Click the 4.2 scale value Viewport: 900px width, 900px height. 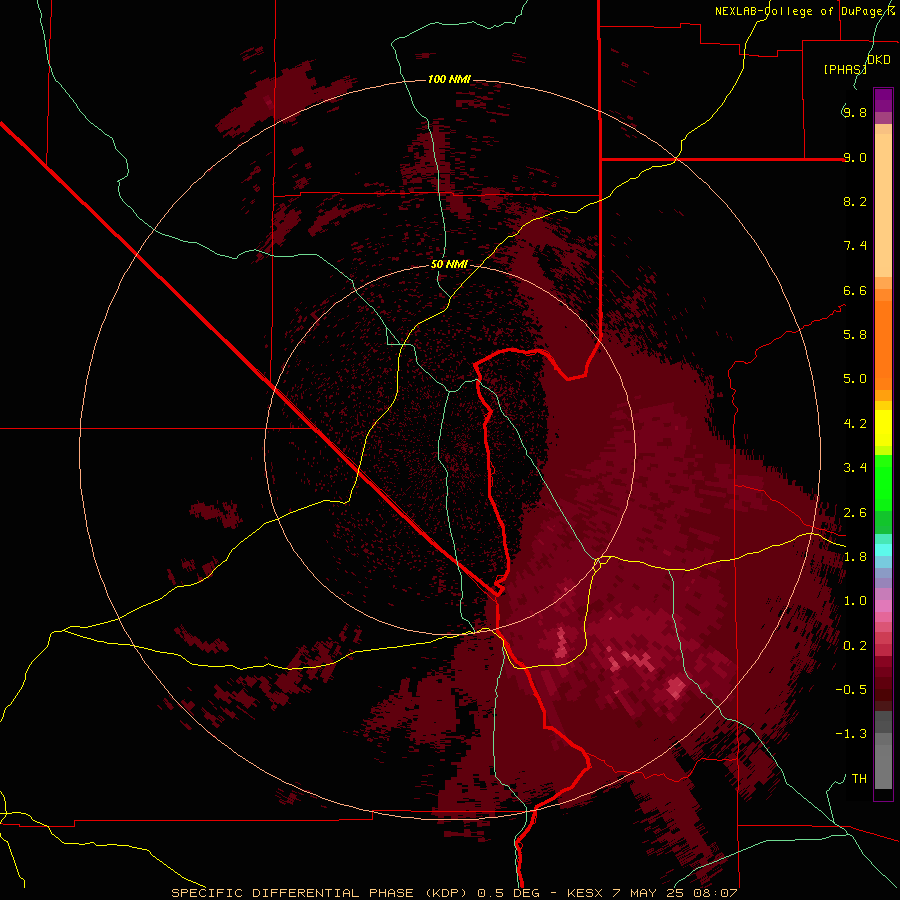[x=855, y=424]
